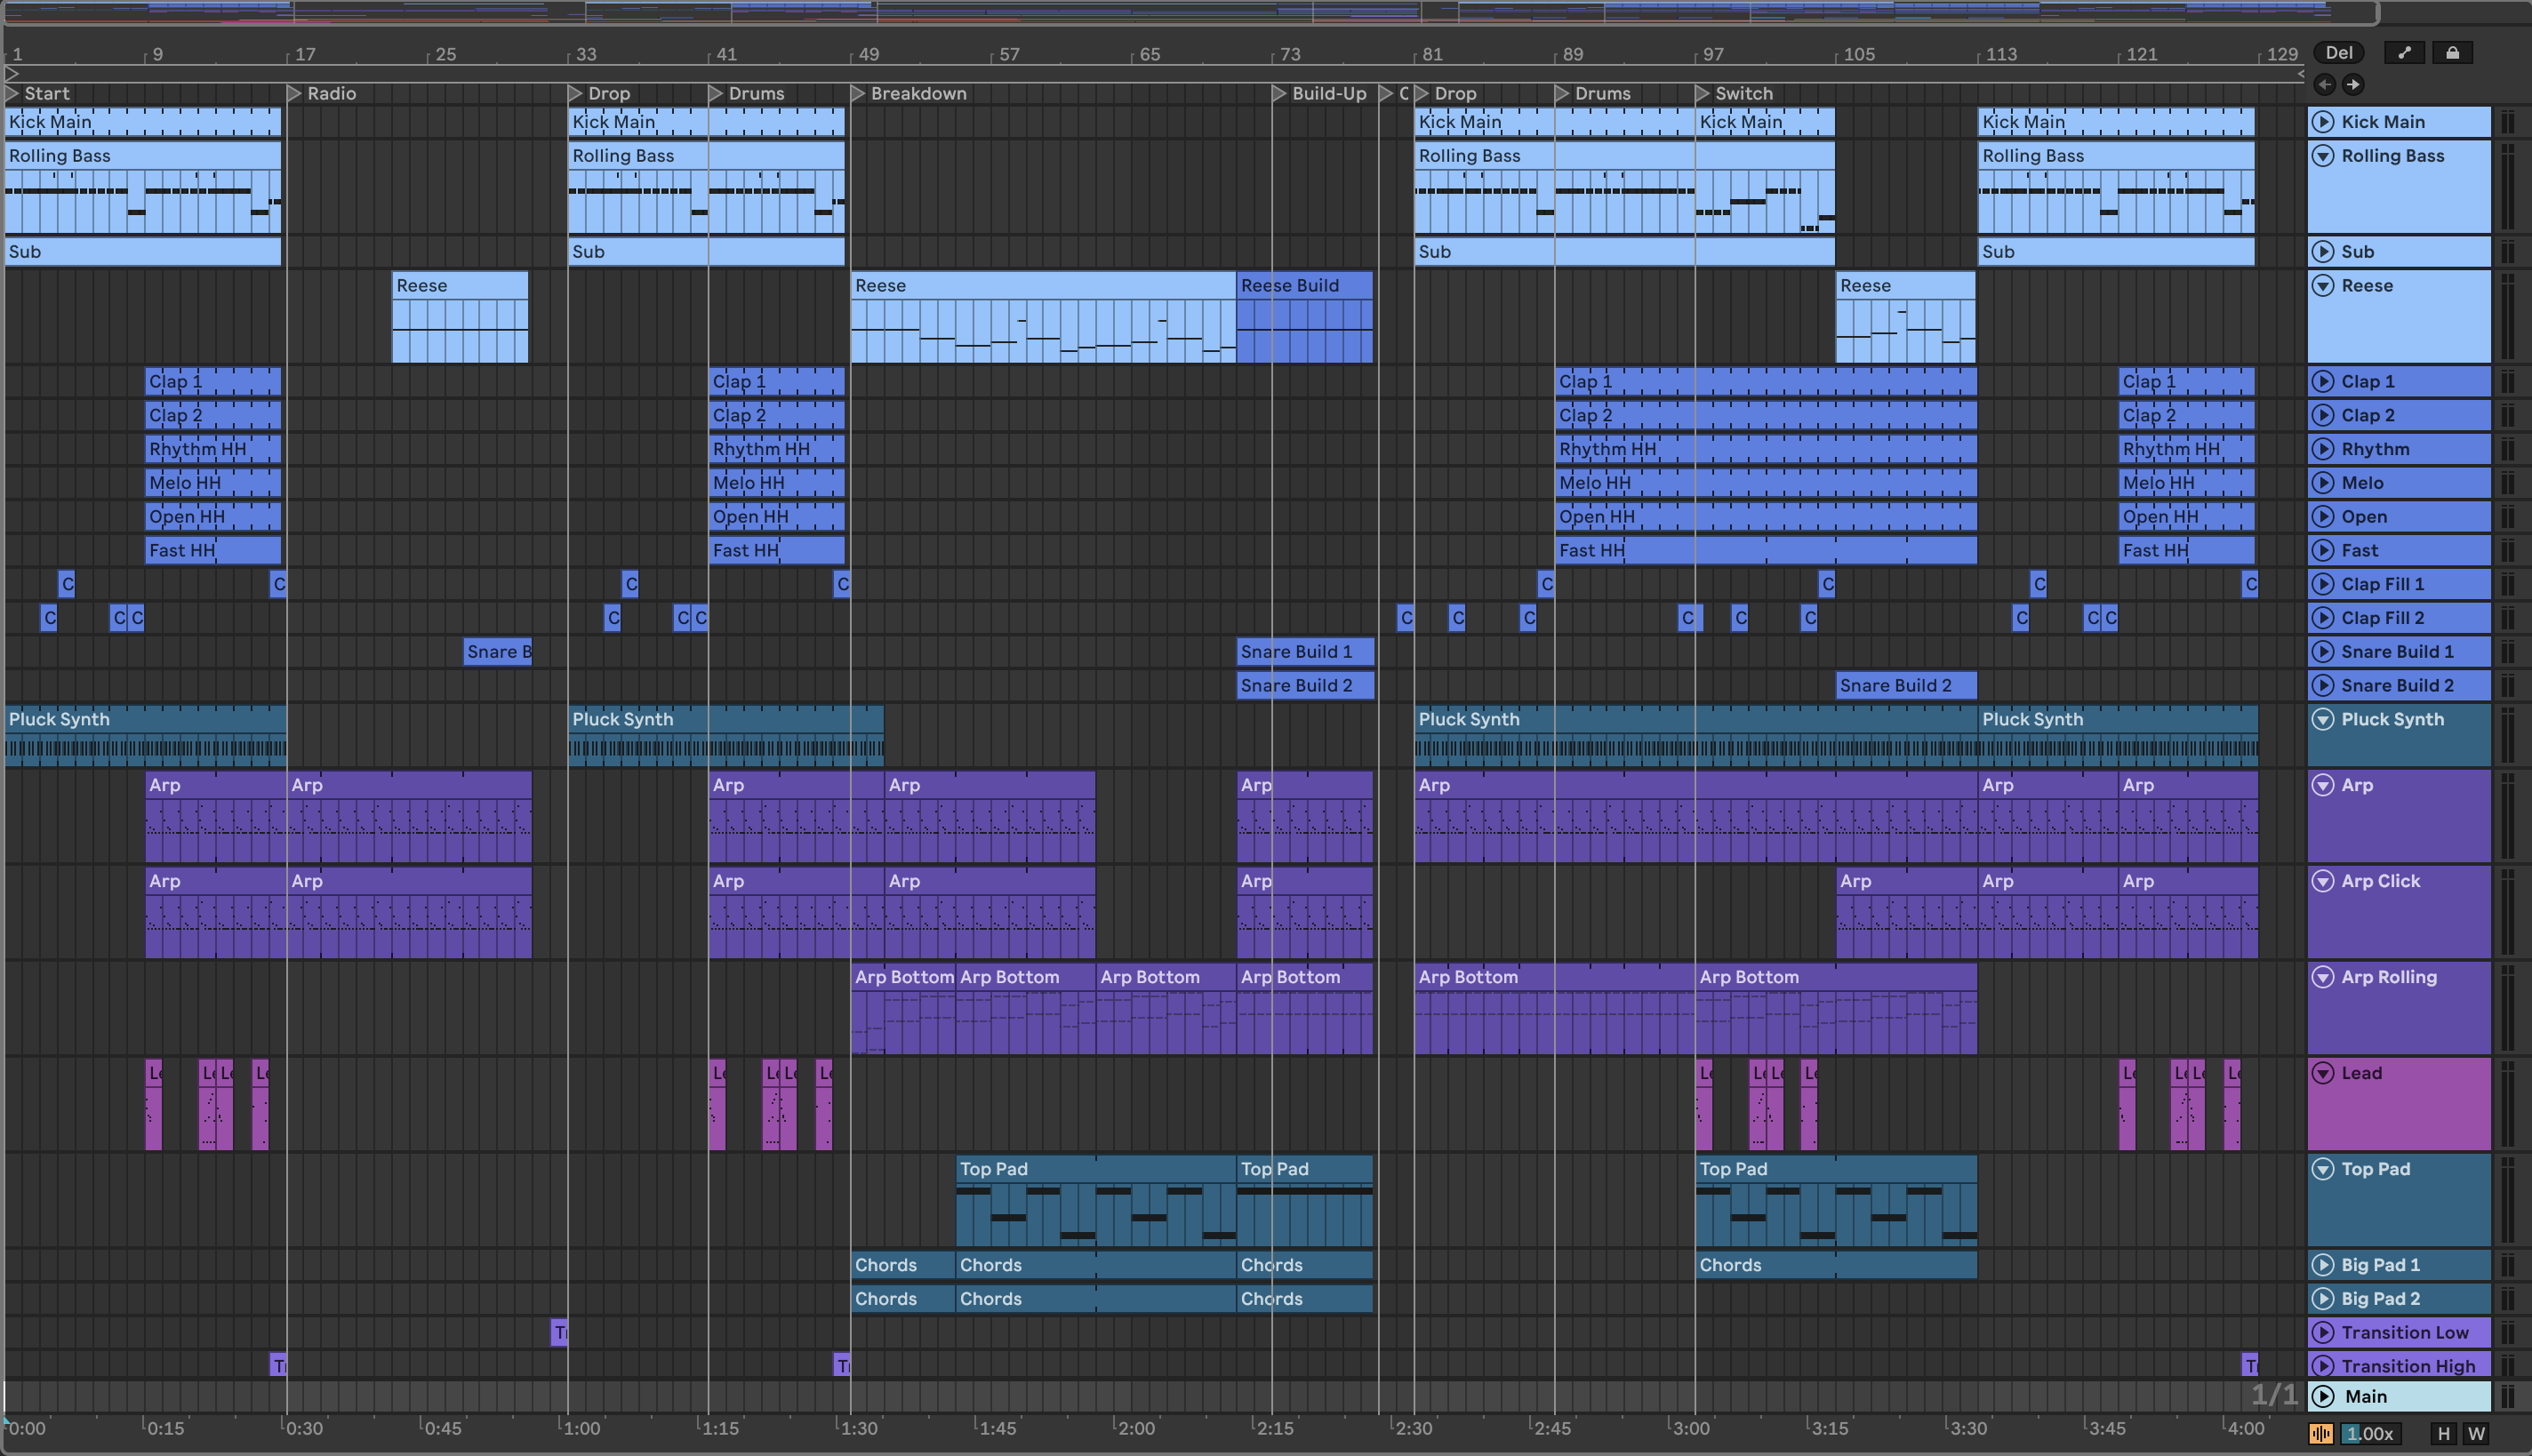Unfold the Kick Main track
This screenshot has height=1456, width=2532.
[2323, 122]
